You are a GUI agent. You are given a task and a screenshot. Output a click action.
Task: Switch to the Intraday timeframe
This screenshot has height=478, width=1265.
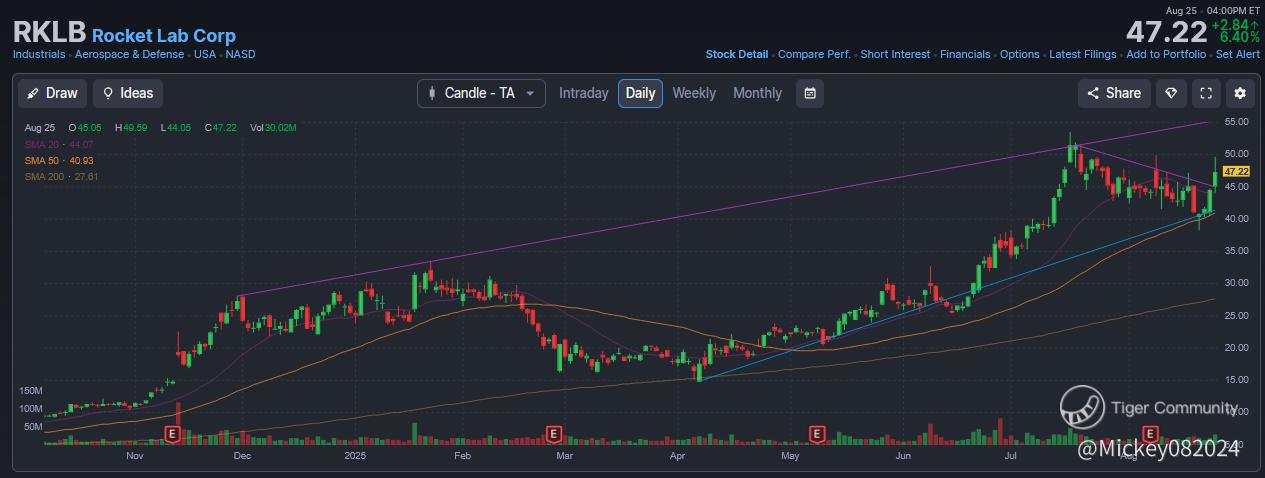click(583, 93)
